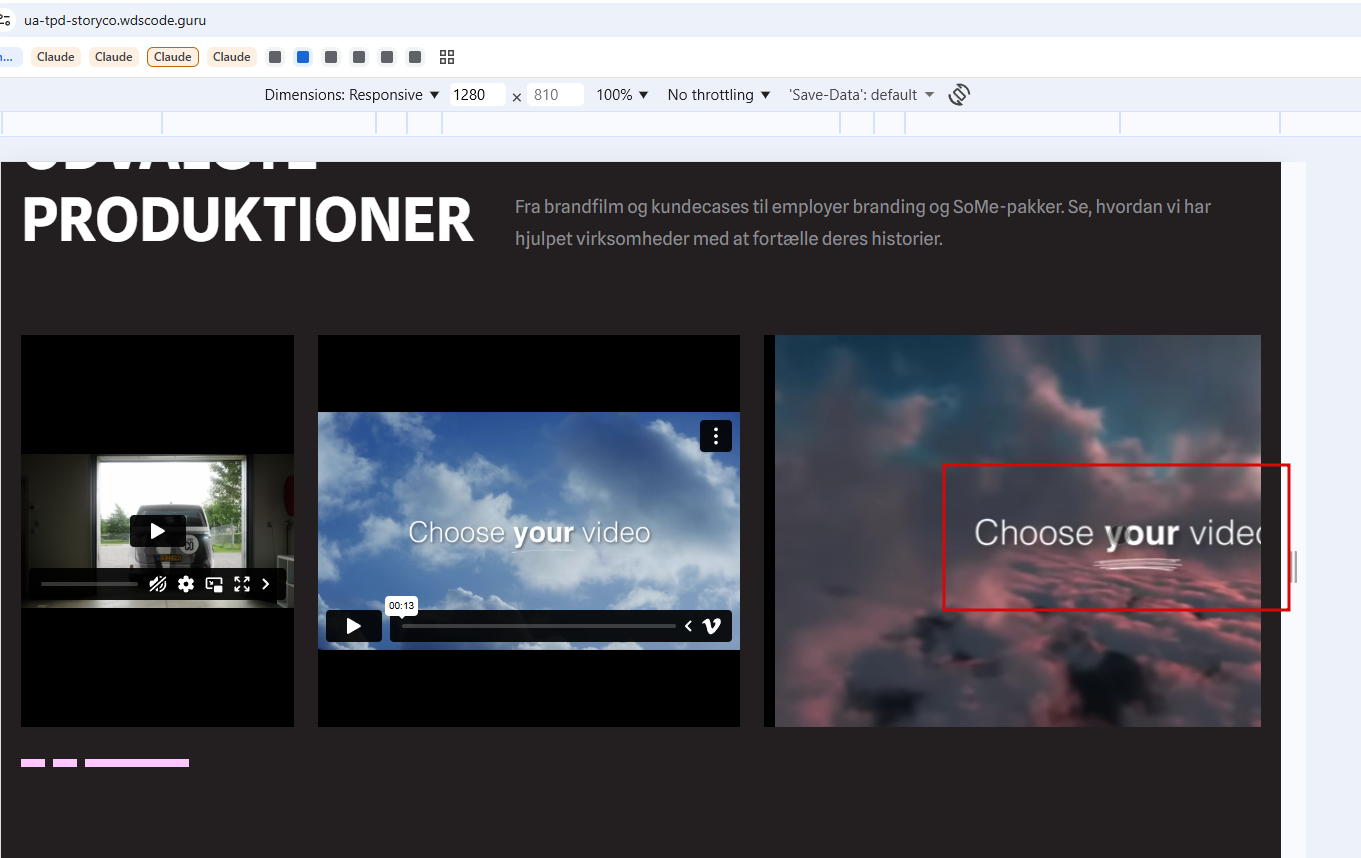This screenshot has width=1361, height=858.
Task: Click the long pink carousel pagination bar
Action: 137,763
